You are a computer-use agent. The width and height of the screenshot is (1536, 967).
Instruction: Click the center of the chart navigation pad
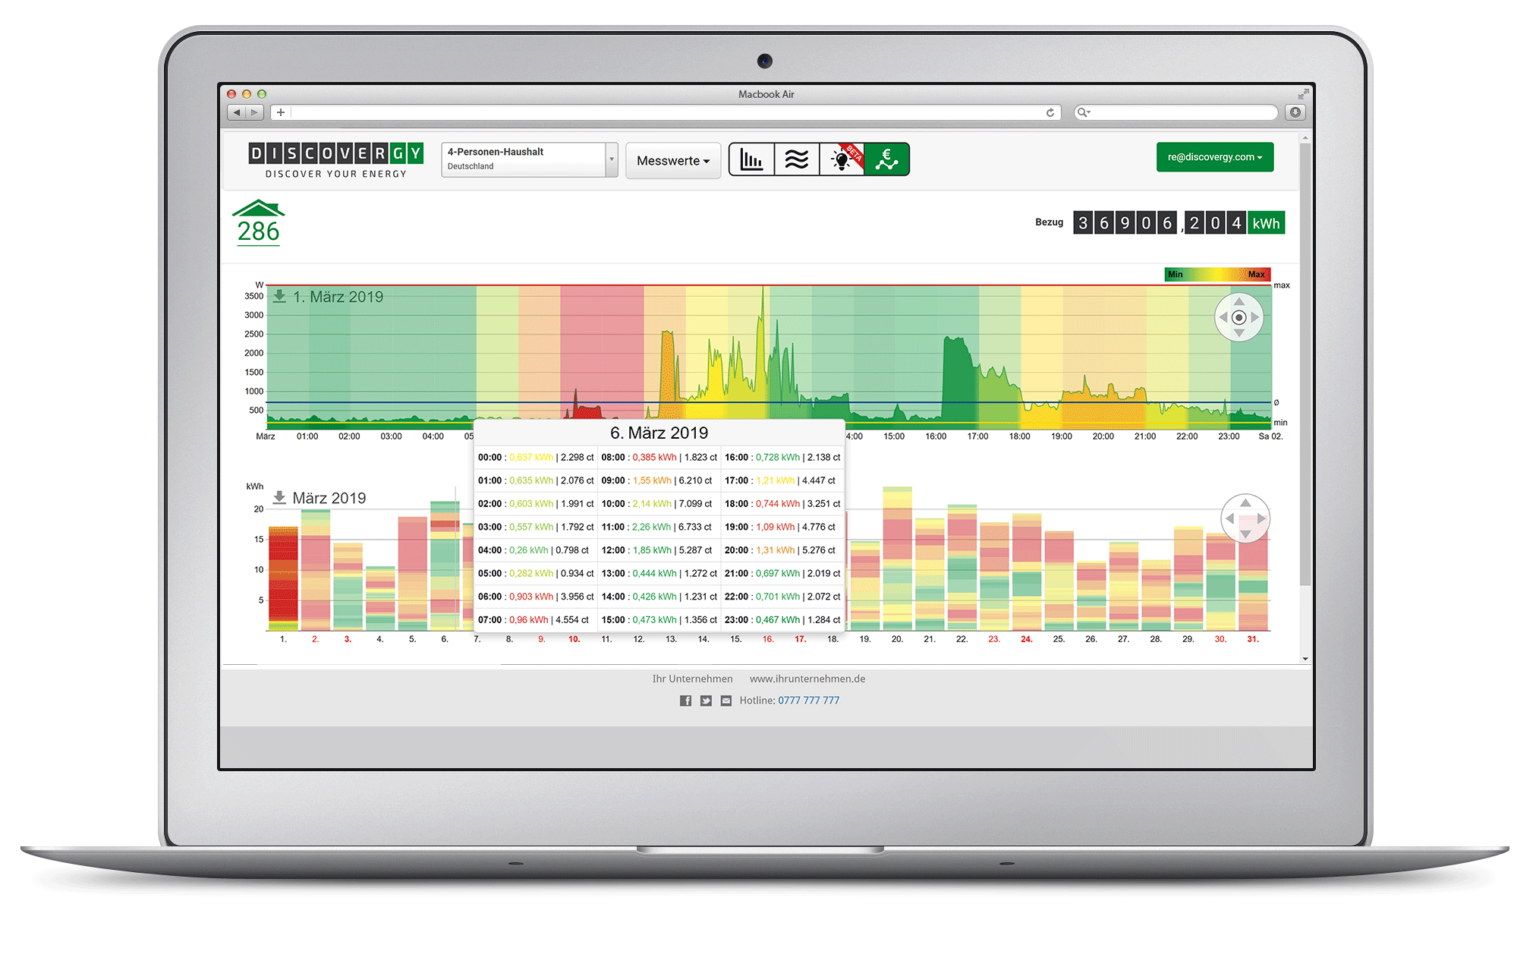pos(1239,316)
